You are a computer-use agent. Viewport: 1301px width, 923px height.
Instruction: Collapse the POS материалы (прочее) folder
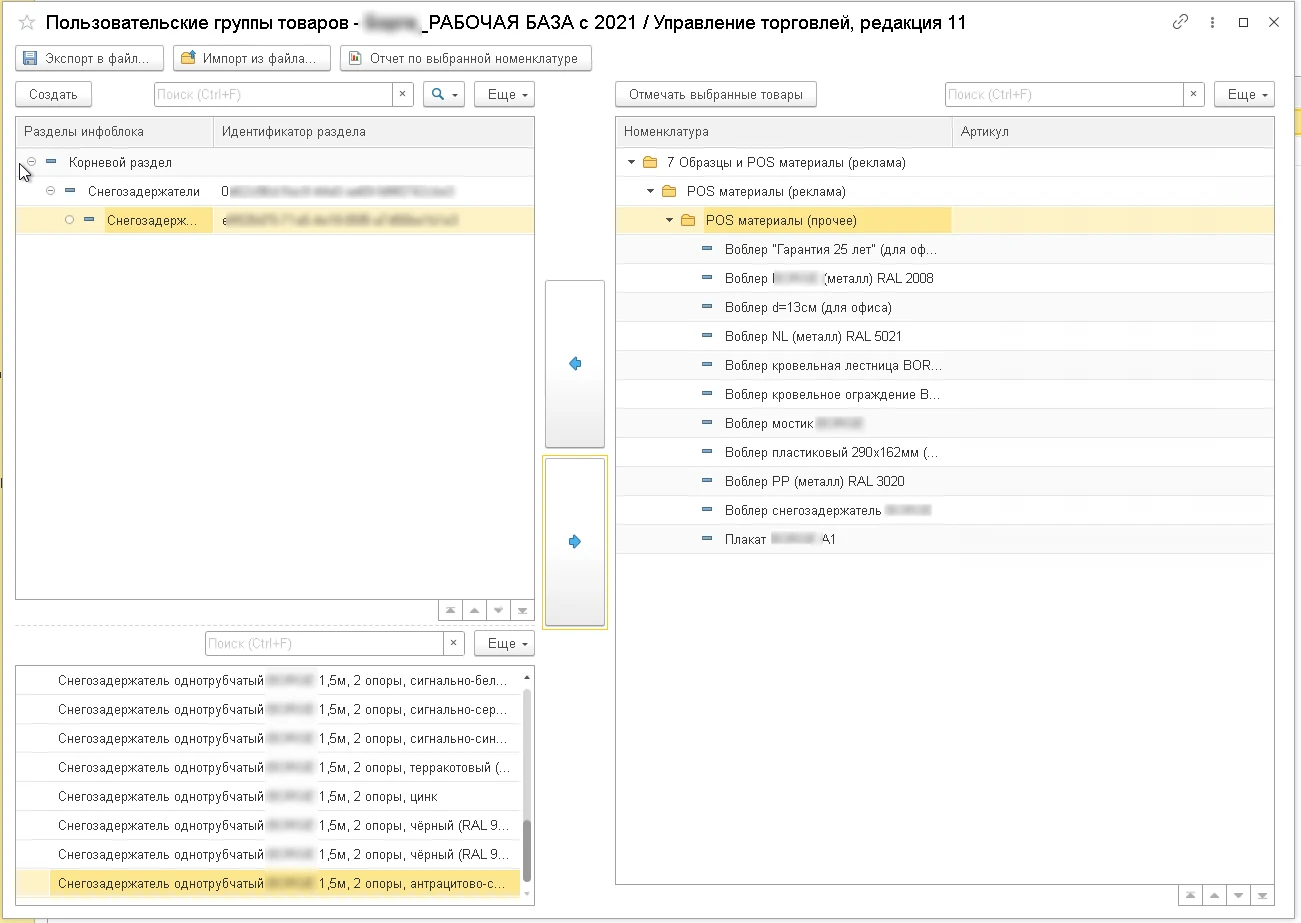(x=669, y=220)
